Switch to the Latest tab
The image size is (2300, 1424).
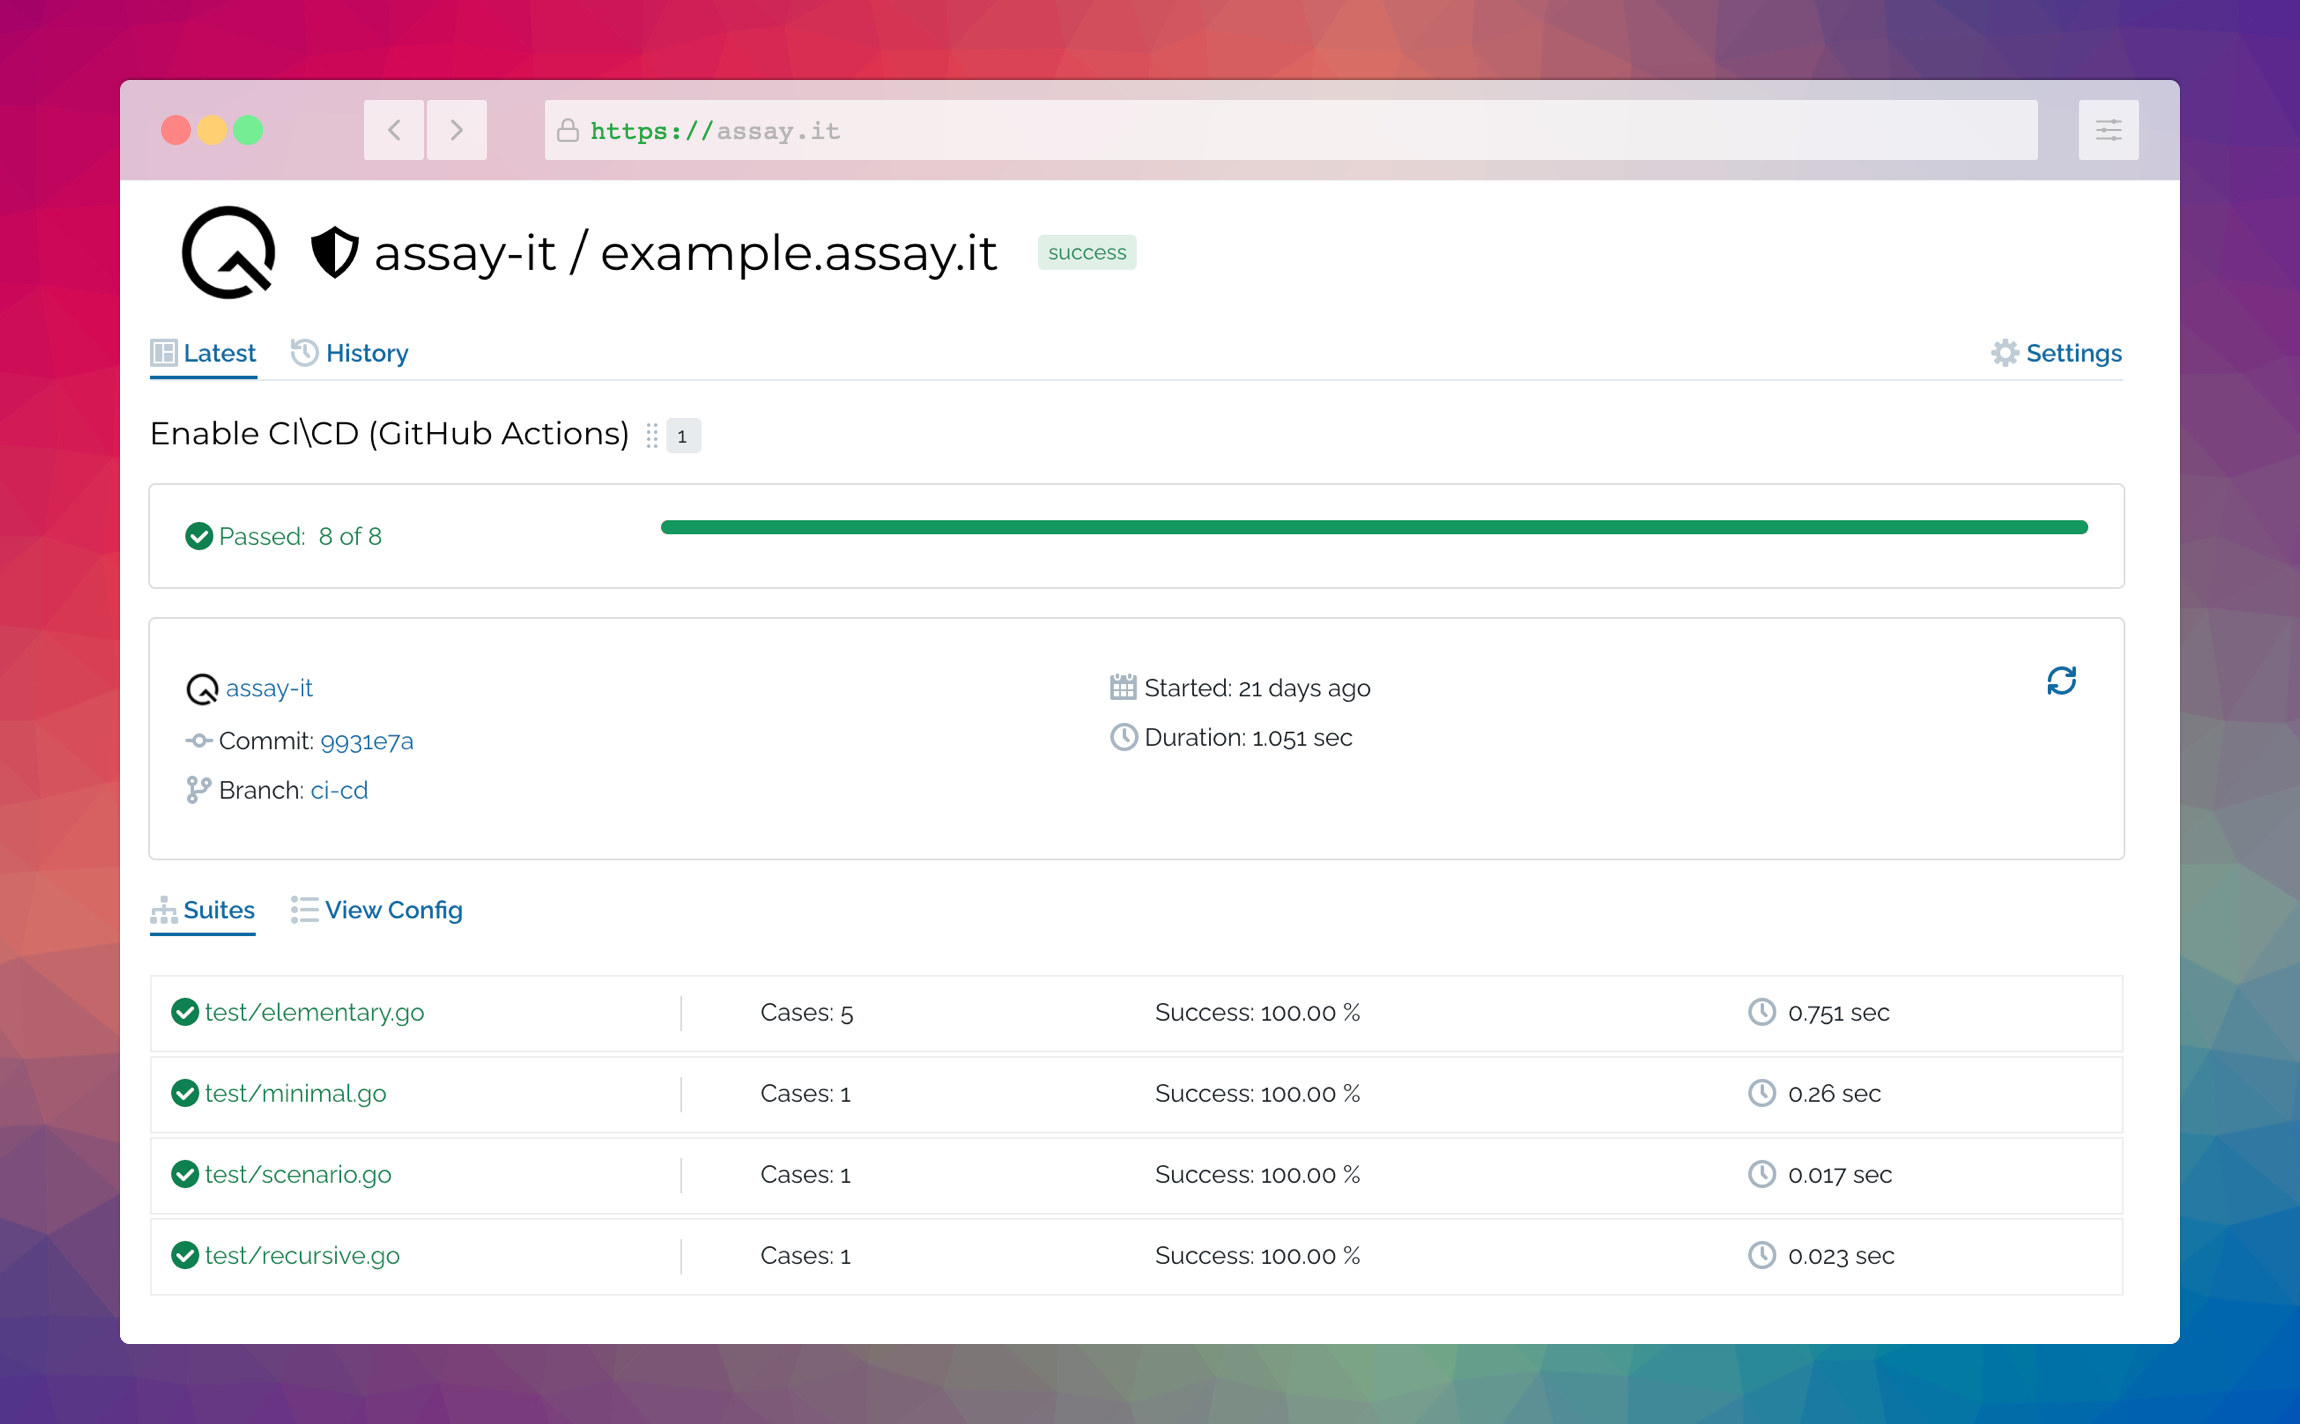[204, 353]
